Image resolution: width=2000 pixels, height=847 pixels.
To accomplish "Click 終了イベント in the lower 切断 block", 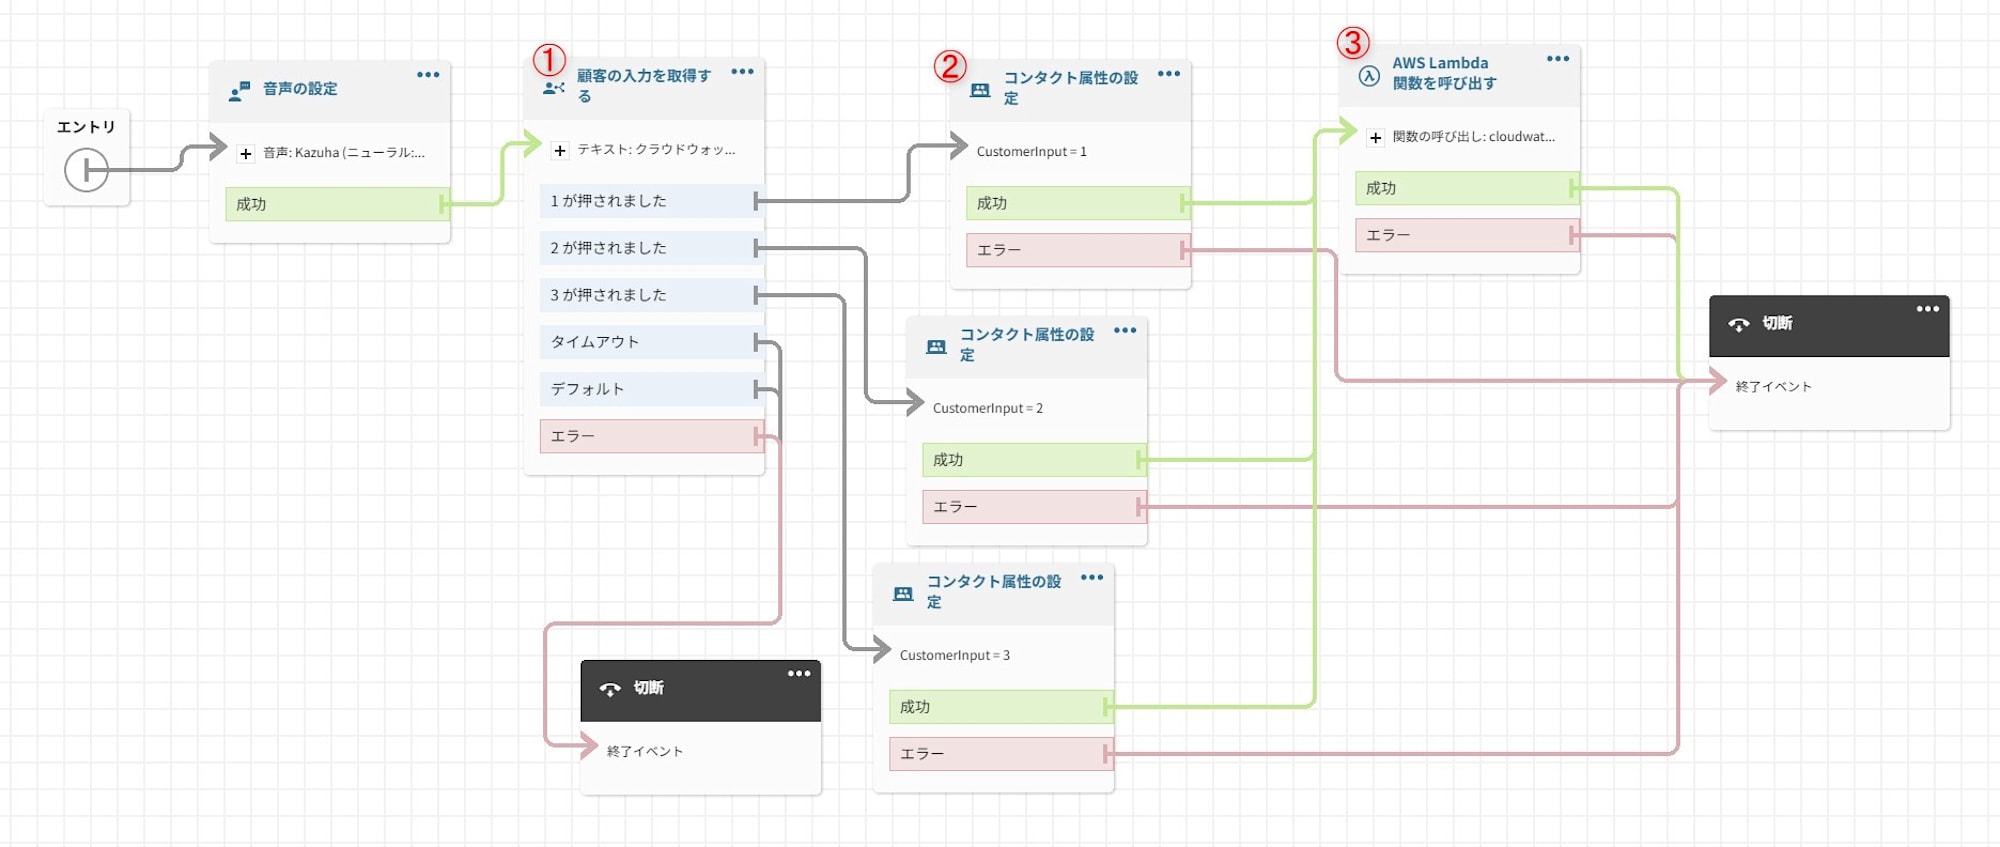I will click(645, 751).
